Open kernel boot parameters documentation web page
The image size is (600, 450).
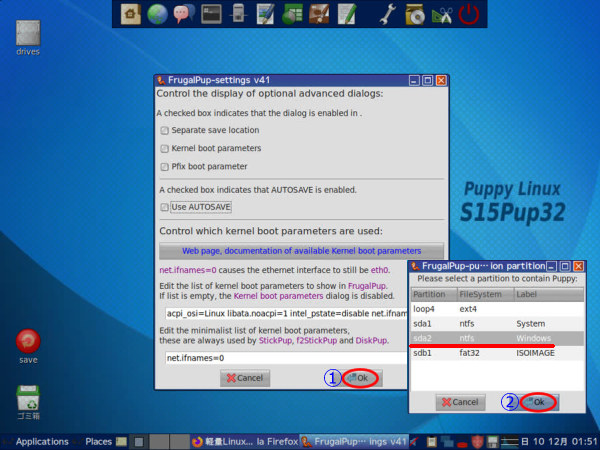(302, 251)
